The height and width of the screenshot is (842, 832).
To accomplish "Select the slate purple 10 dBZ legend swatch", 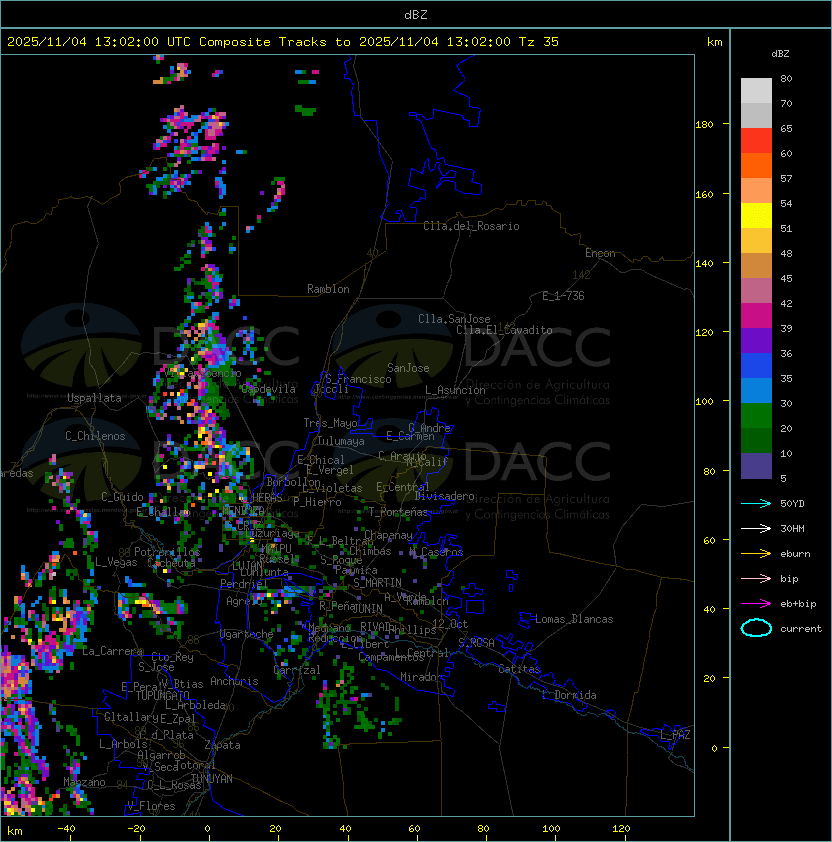I will point(756,466).
